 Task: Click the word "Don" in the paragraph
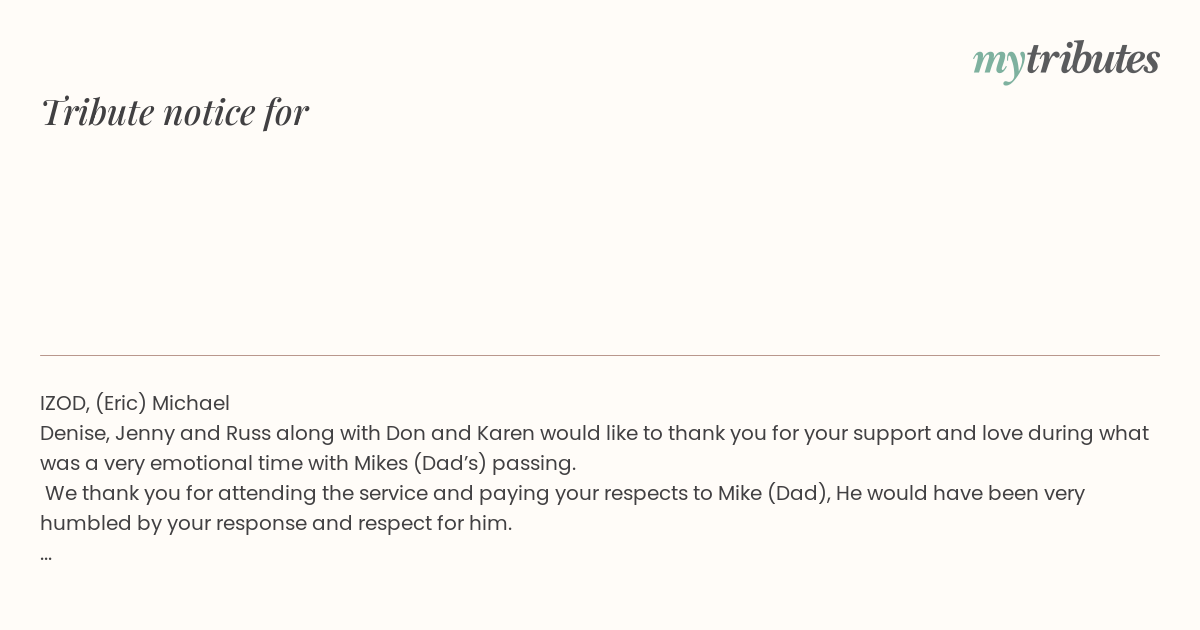[405, 433]
